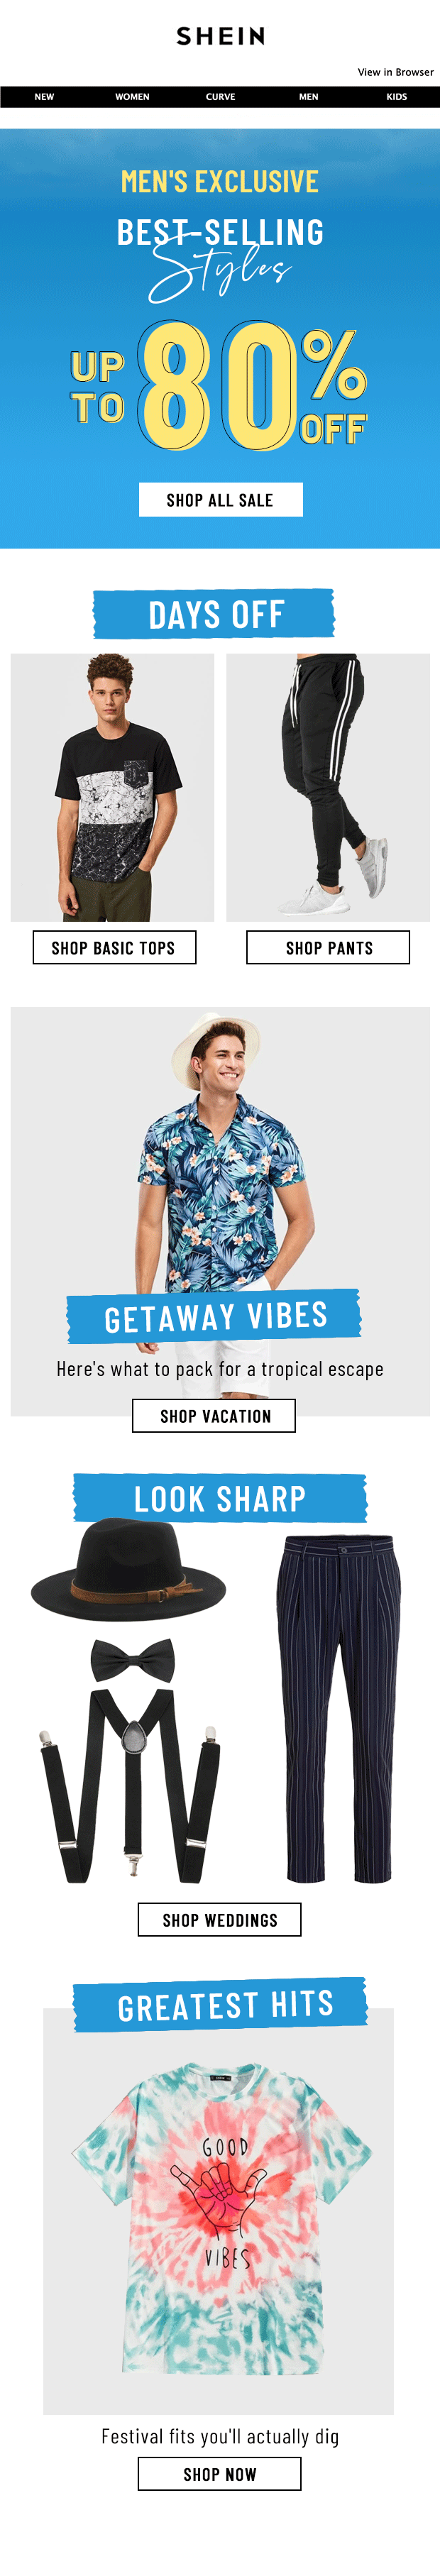Open the navy pinstripe trousers image
Image resolution: width=440 pixels, height=2576 pixels.
(338, 1709)
